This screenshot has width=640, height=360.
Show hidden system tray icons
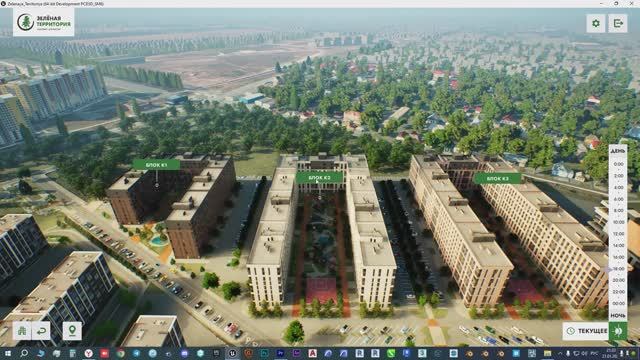tap(560, 353)
